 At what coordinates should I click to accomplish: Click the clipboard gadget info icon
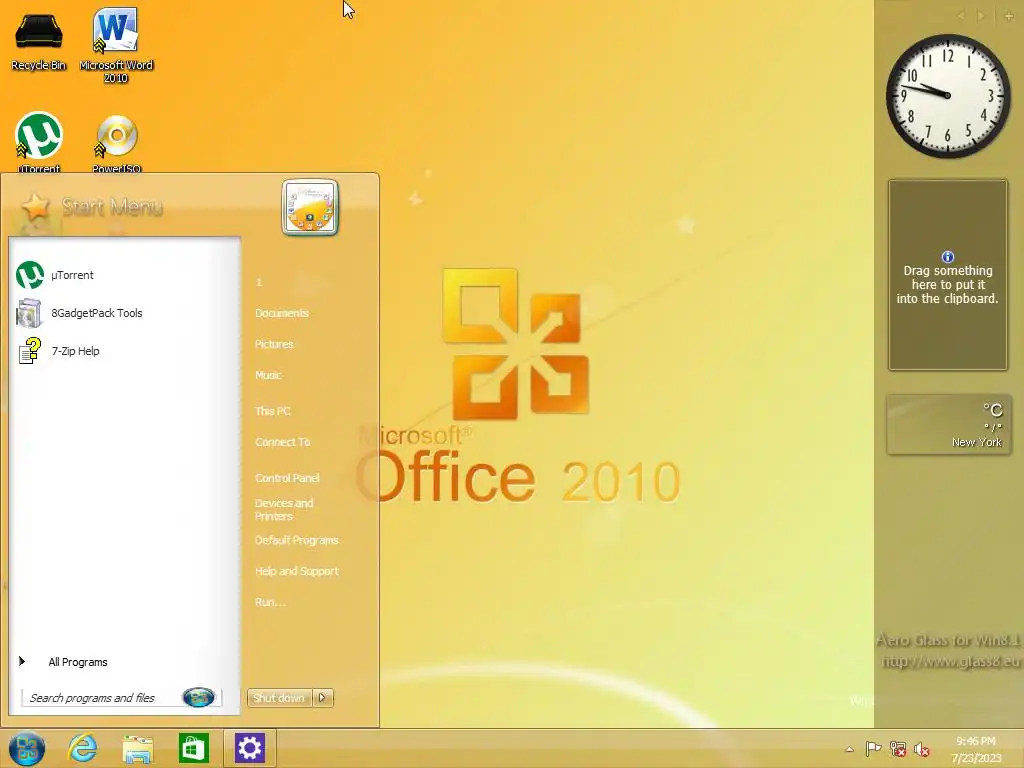[x=948, y=257]
